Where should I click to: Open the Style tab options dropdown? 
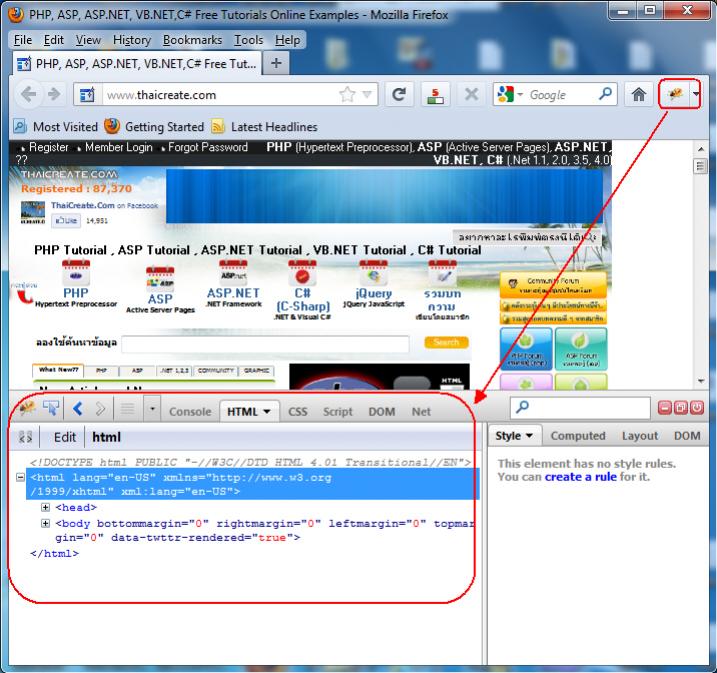(x=530, y=436)
